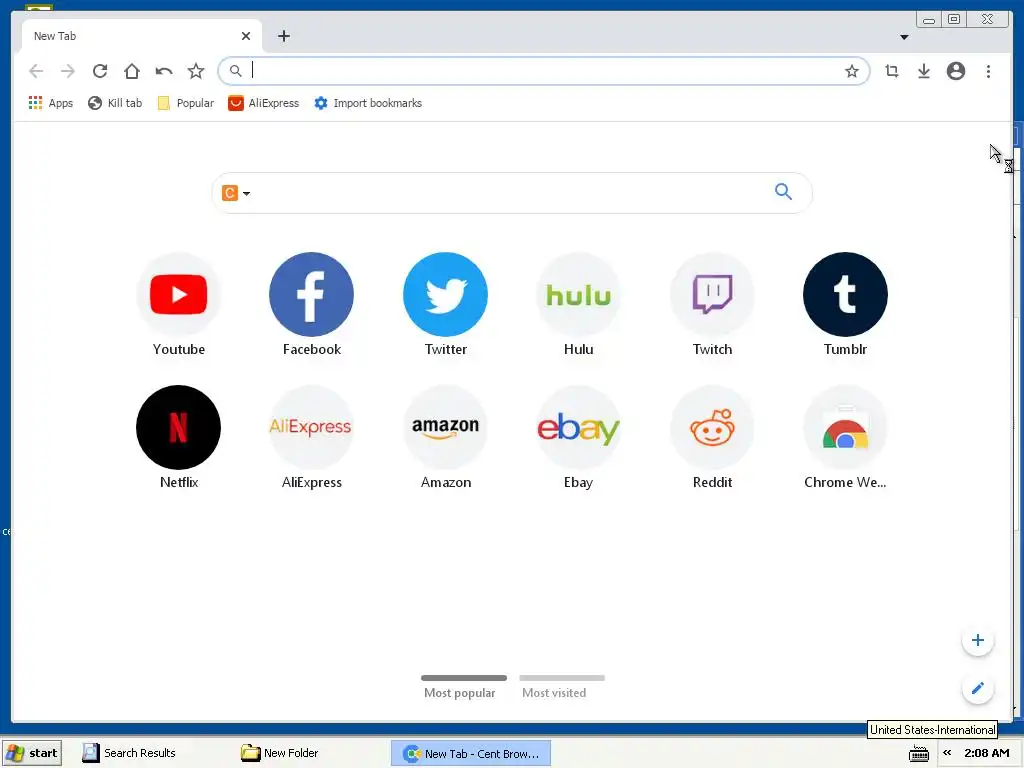Open the user profile icon
Viewport: 1024px width, 768px height.
tap(956, 71)
